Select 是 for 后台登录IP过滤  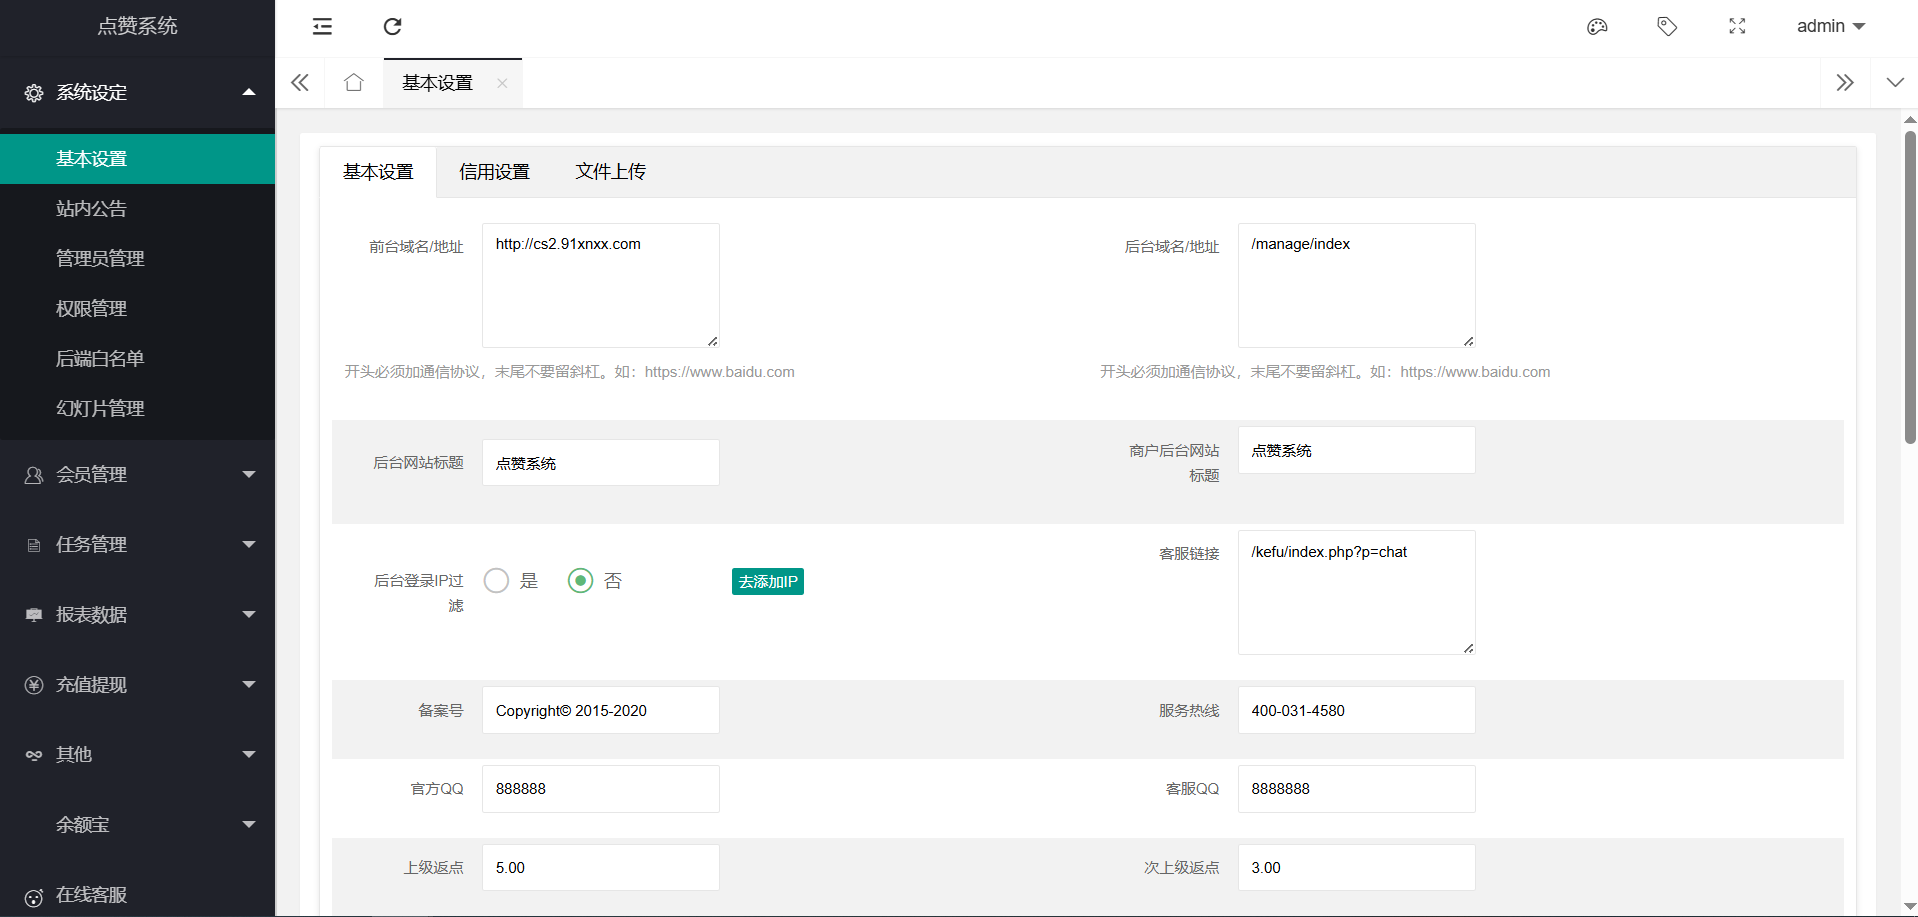coord(497,581)
